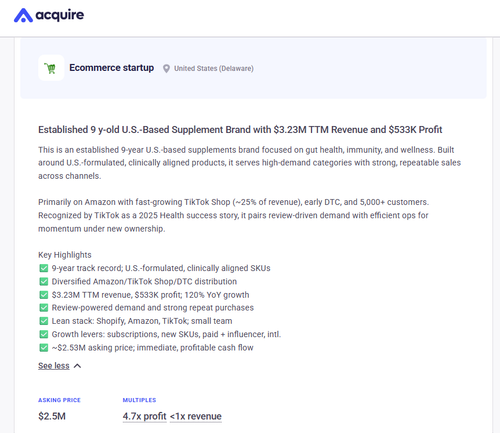
Task: Click the $3.23M TTM revenue checkmark
Action: point(44,295)
